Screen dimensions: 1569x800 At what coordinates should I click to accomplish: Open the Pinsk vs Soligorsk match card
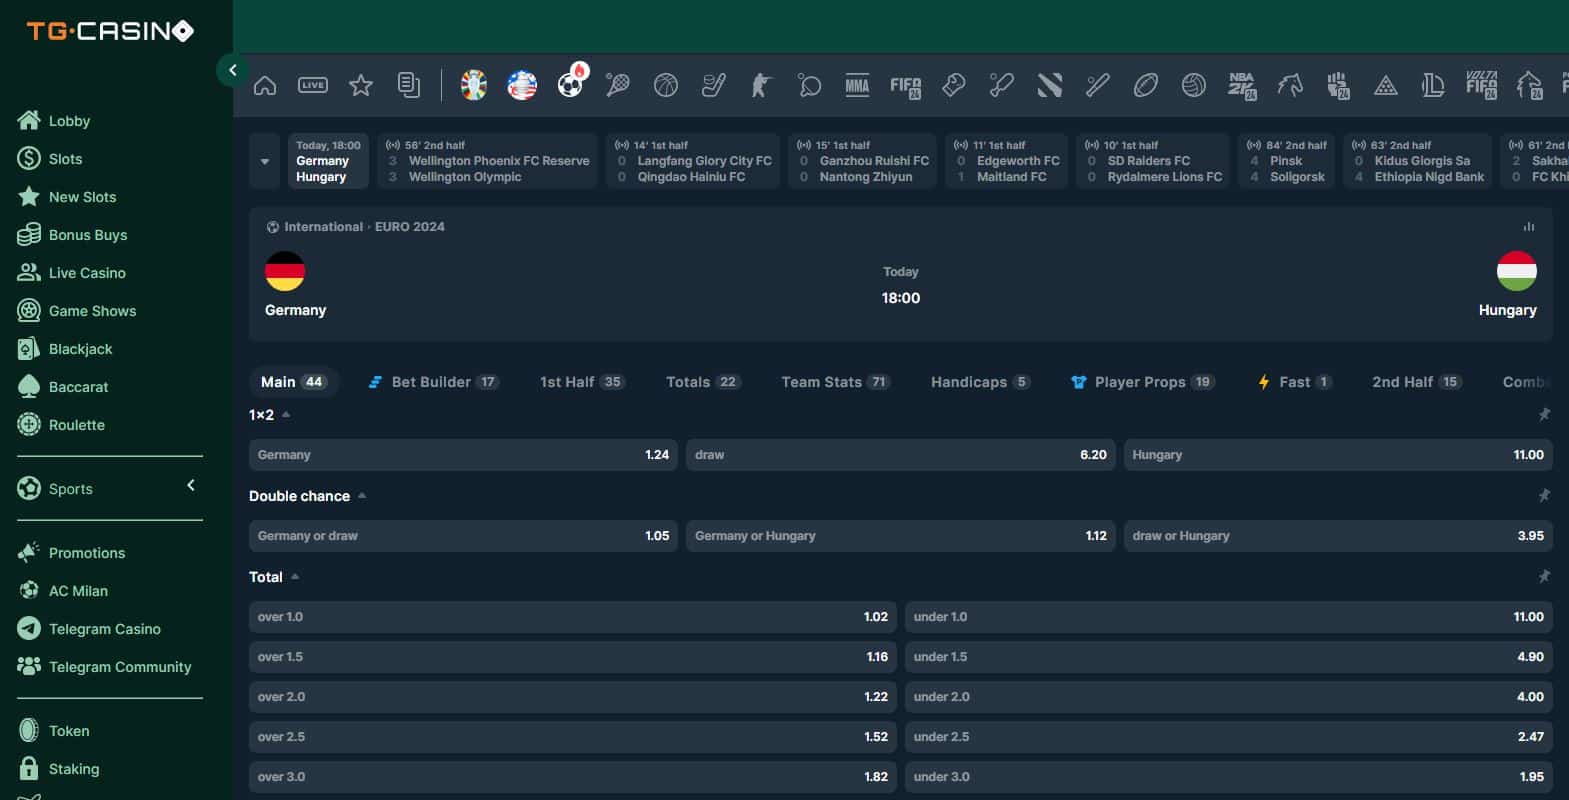(1286, 161)
